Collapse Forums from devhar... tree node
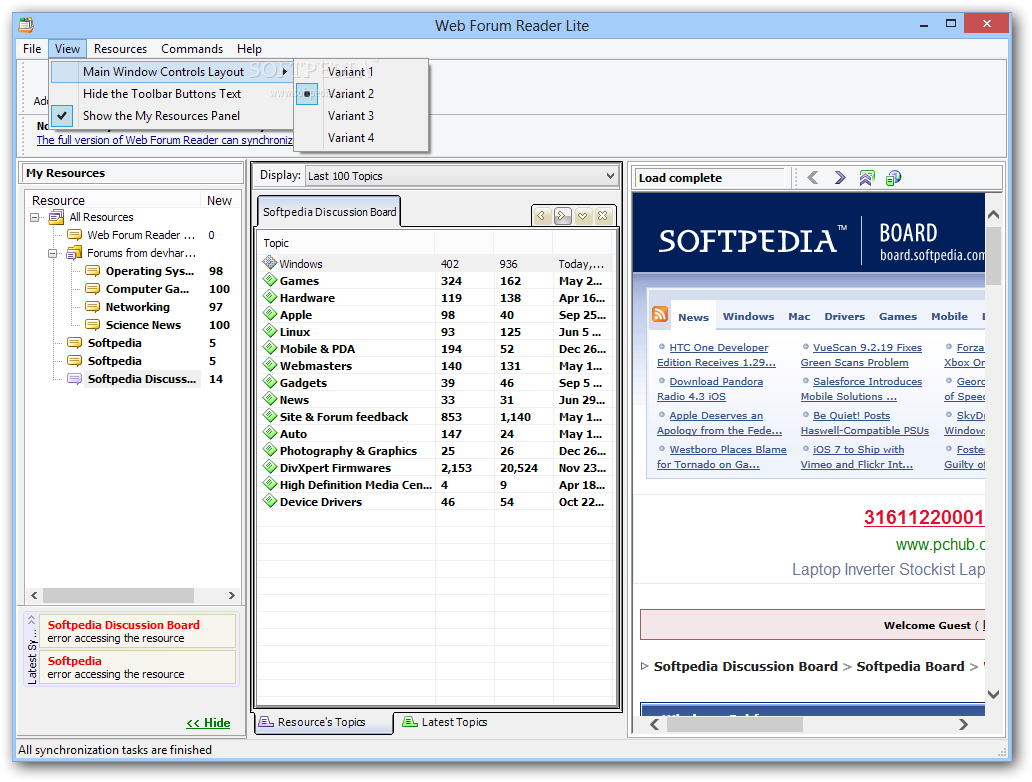The height and width of the screenshot is (782, 1032). pyautogui.click(x=53, y=253)
